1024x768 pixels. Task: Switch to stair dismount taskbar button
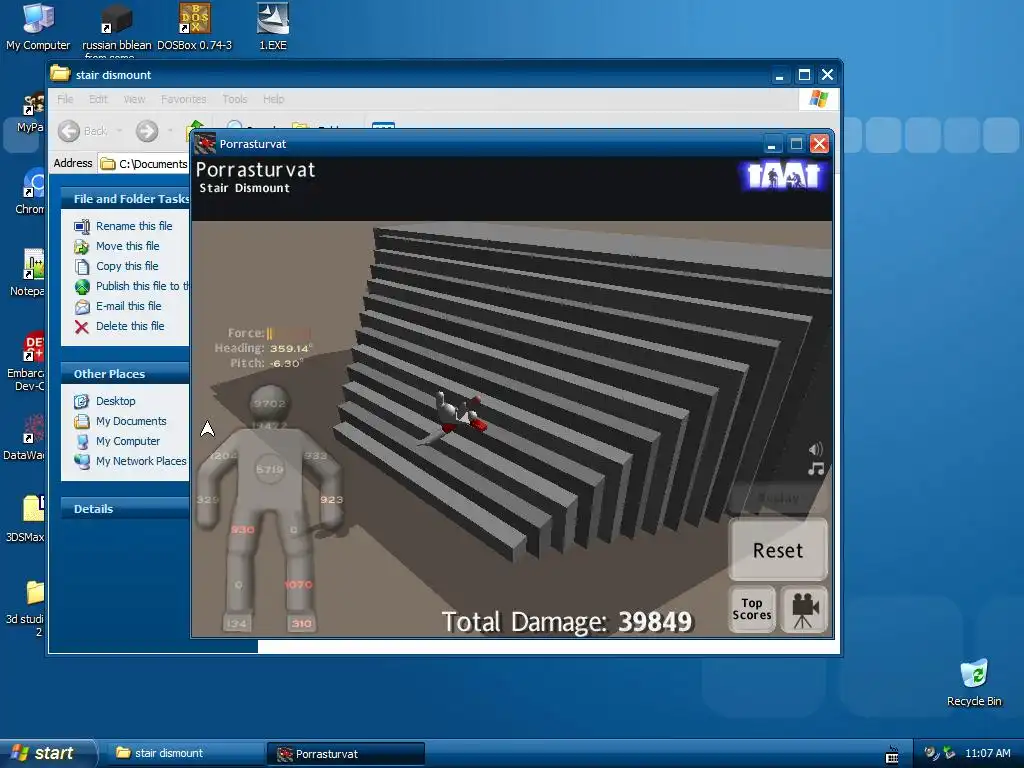(184, 754)
